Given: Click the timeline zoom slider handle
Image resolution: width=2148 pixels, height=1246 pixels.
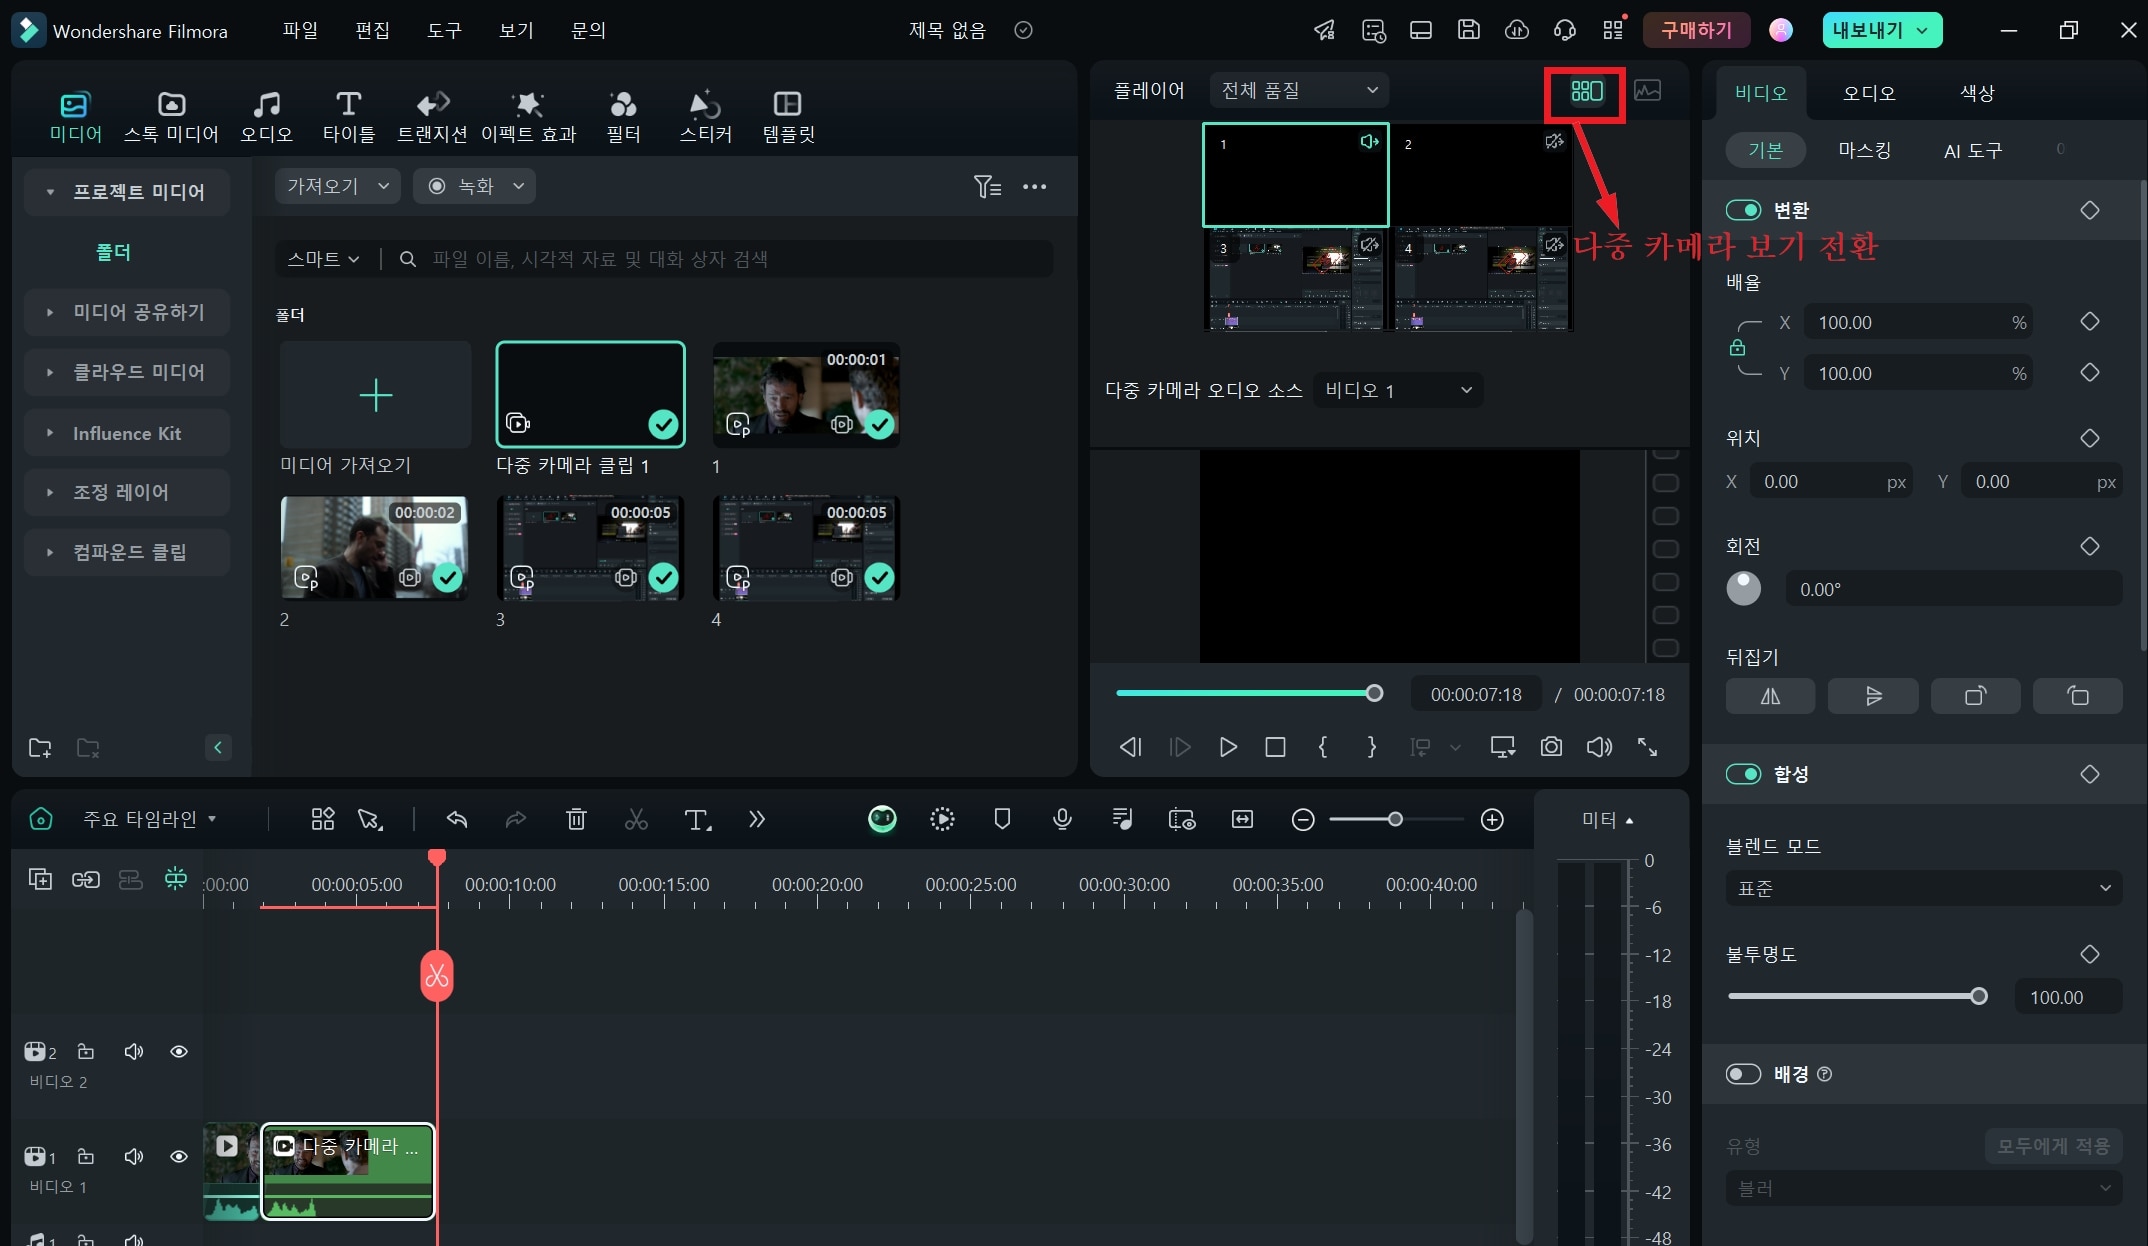Looking at the screenshot, I should click(1395, 820).
